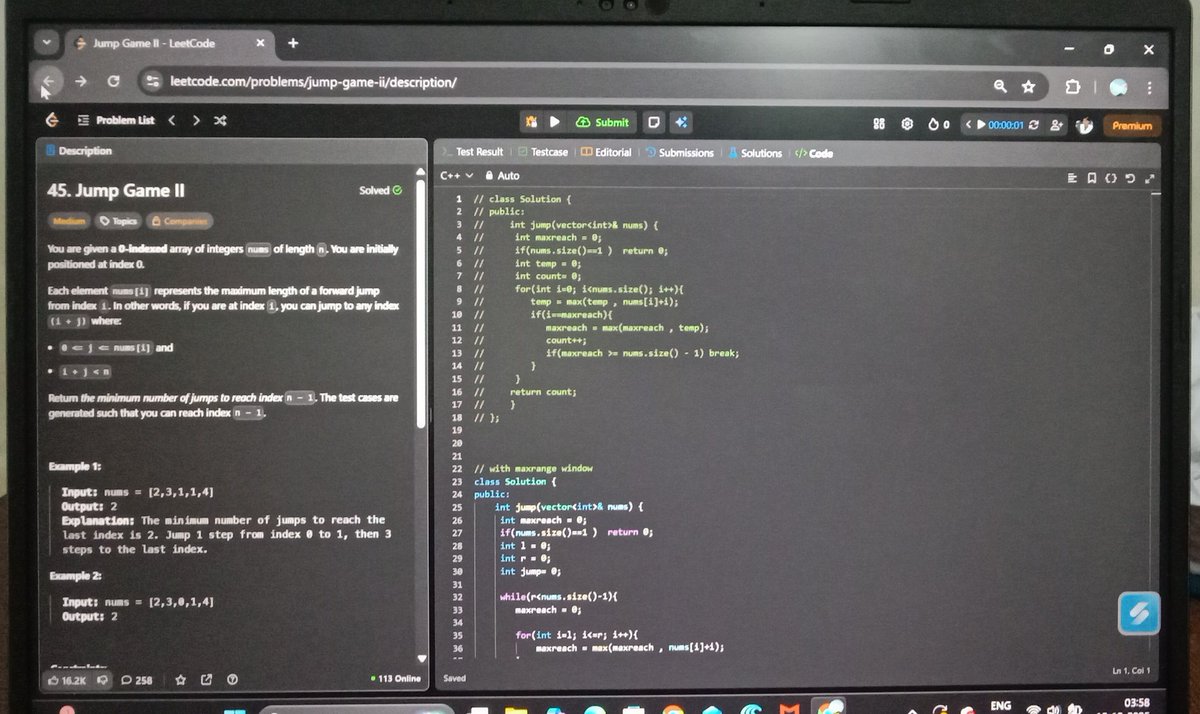Switch to the Test Result tab

pyautogui.click(x=474, y=152)
